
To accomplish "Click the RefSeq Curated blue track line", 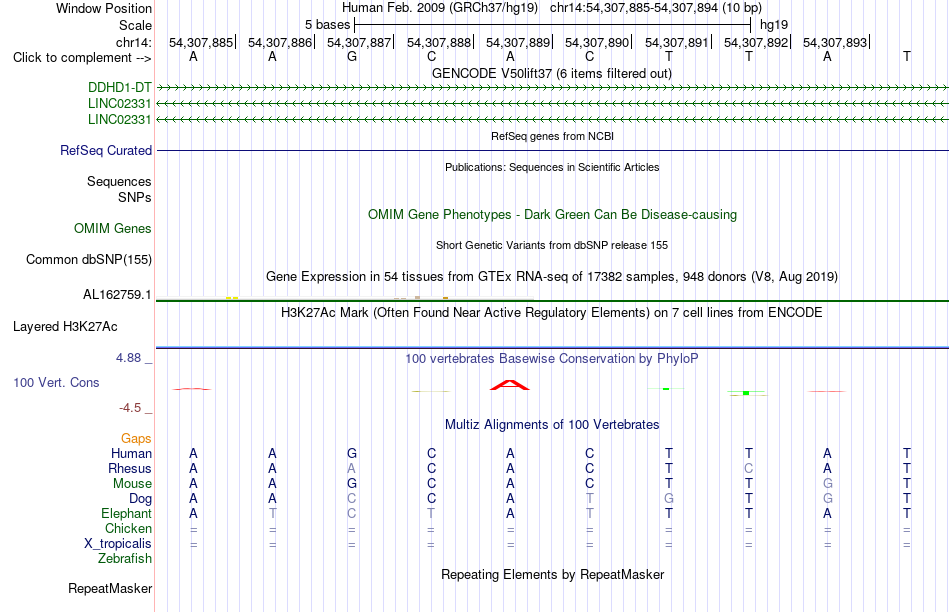I will click(x=552, y=150).
